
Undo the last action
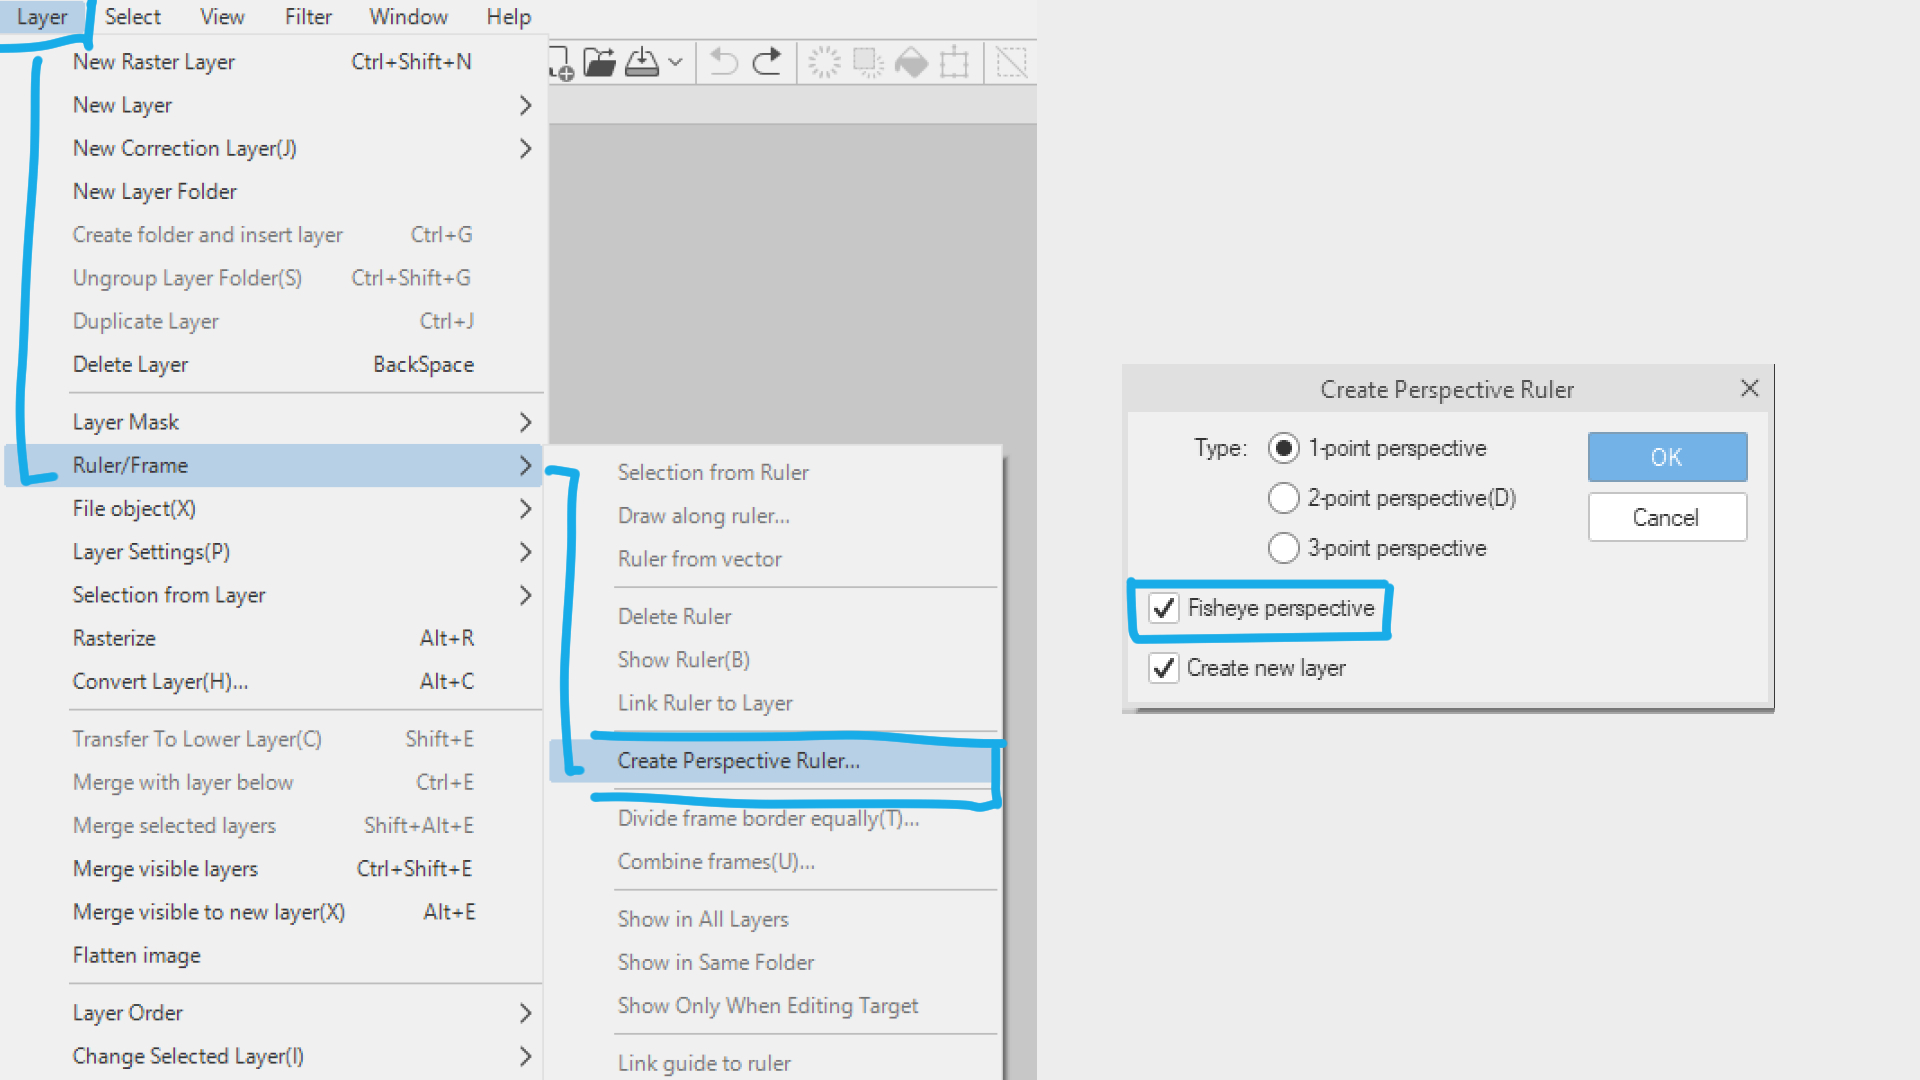(x=722, y=62)
